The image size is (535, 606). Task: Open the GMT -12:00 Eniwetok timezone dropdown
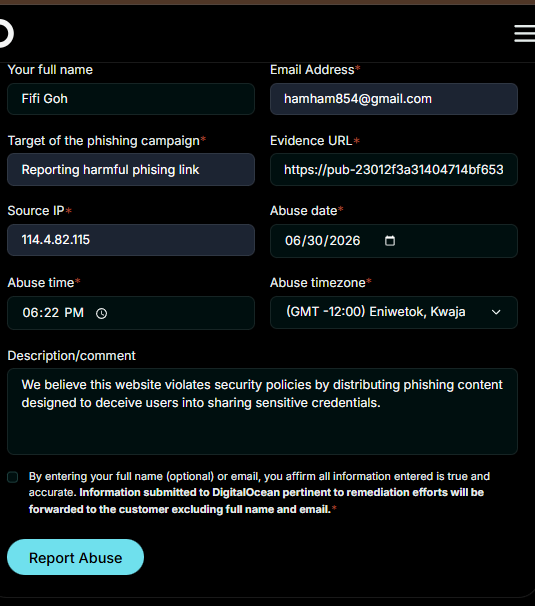[x=394, y=312]
